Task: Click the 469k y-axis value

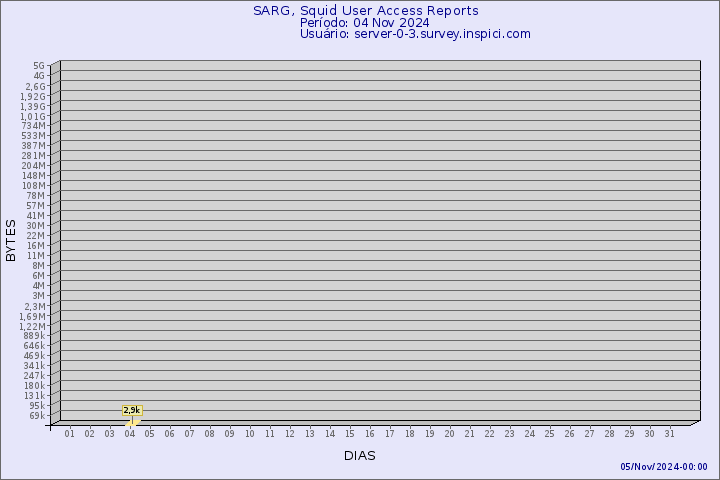Action: tap(34, 356)
